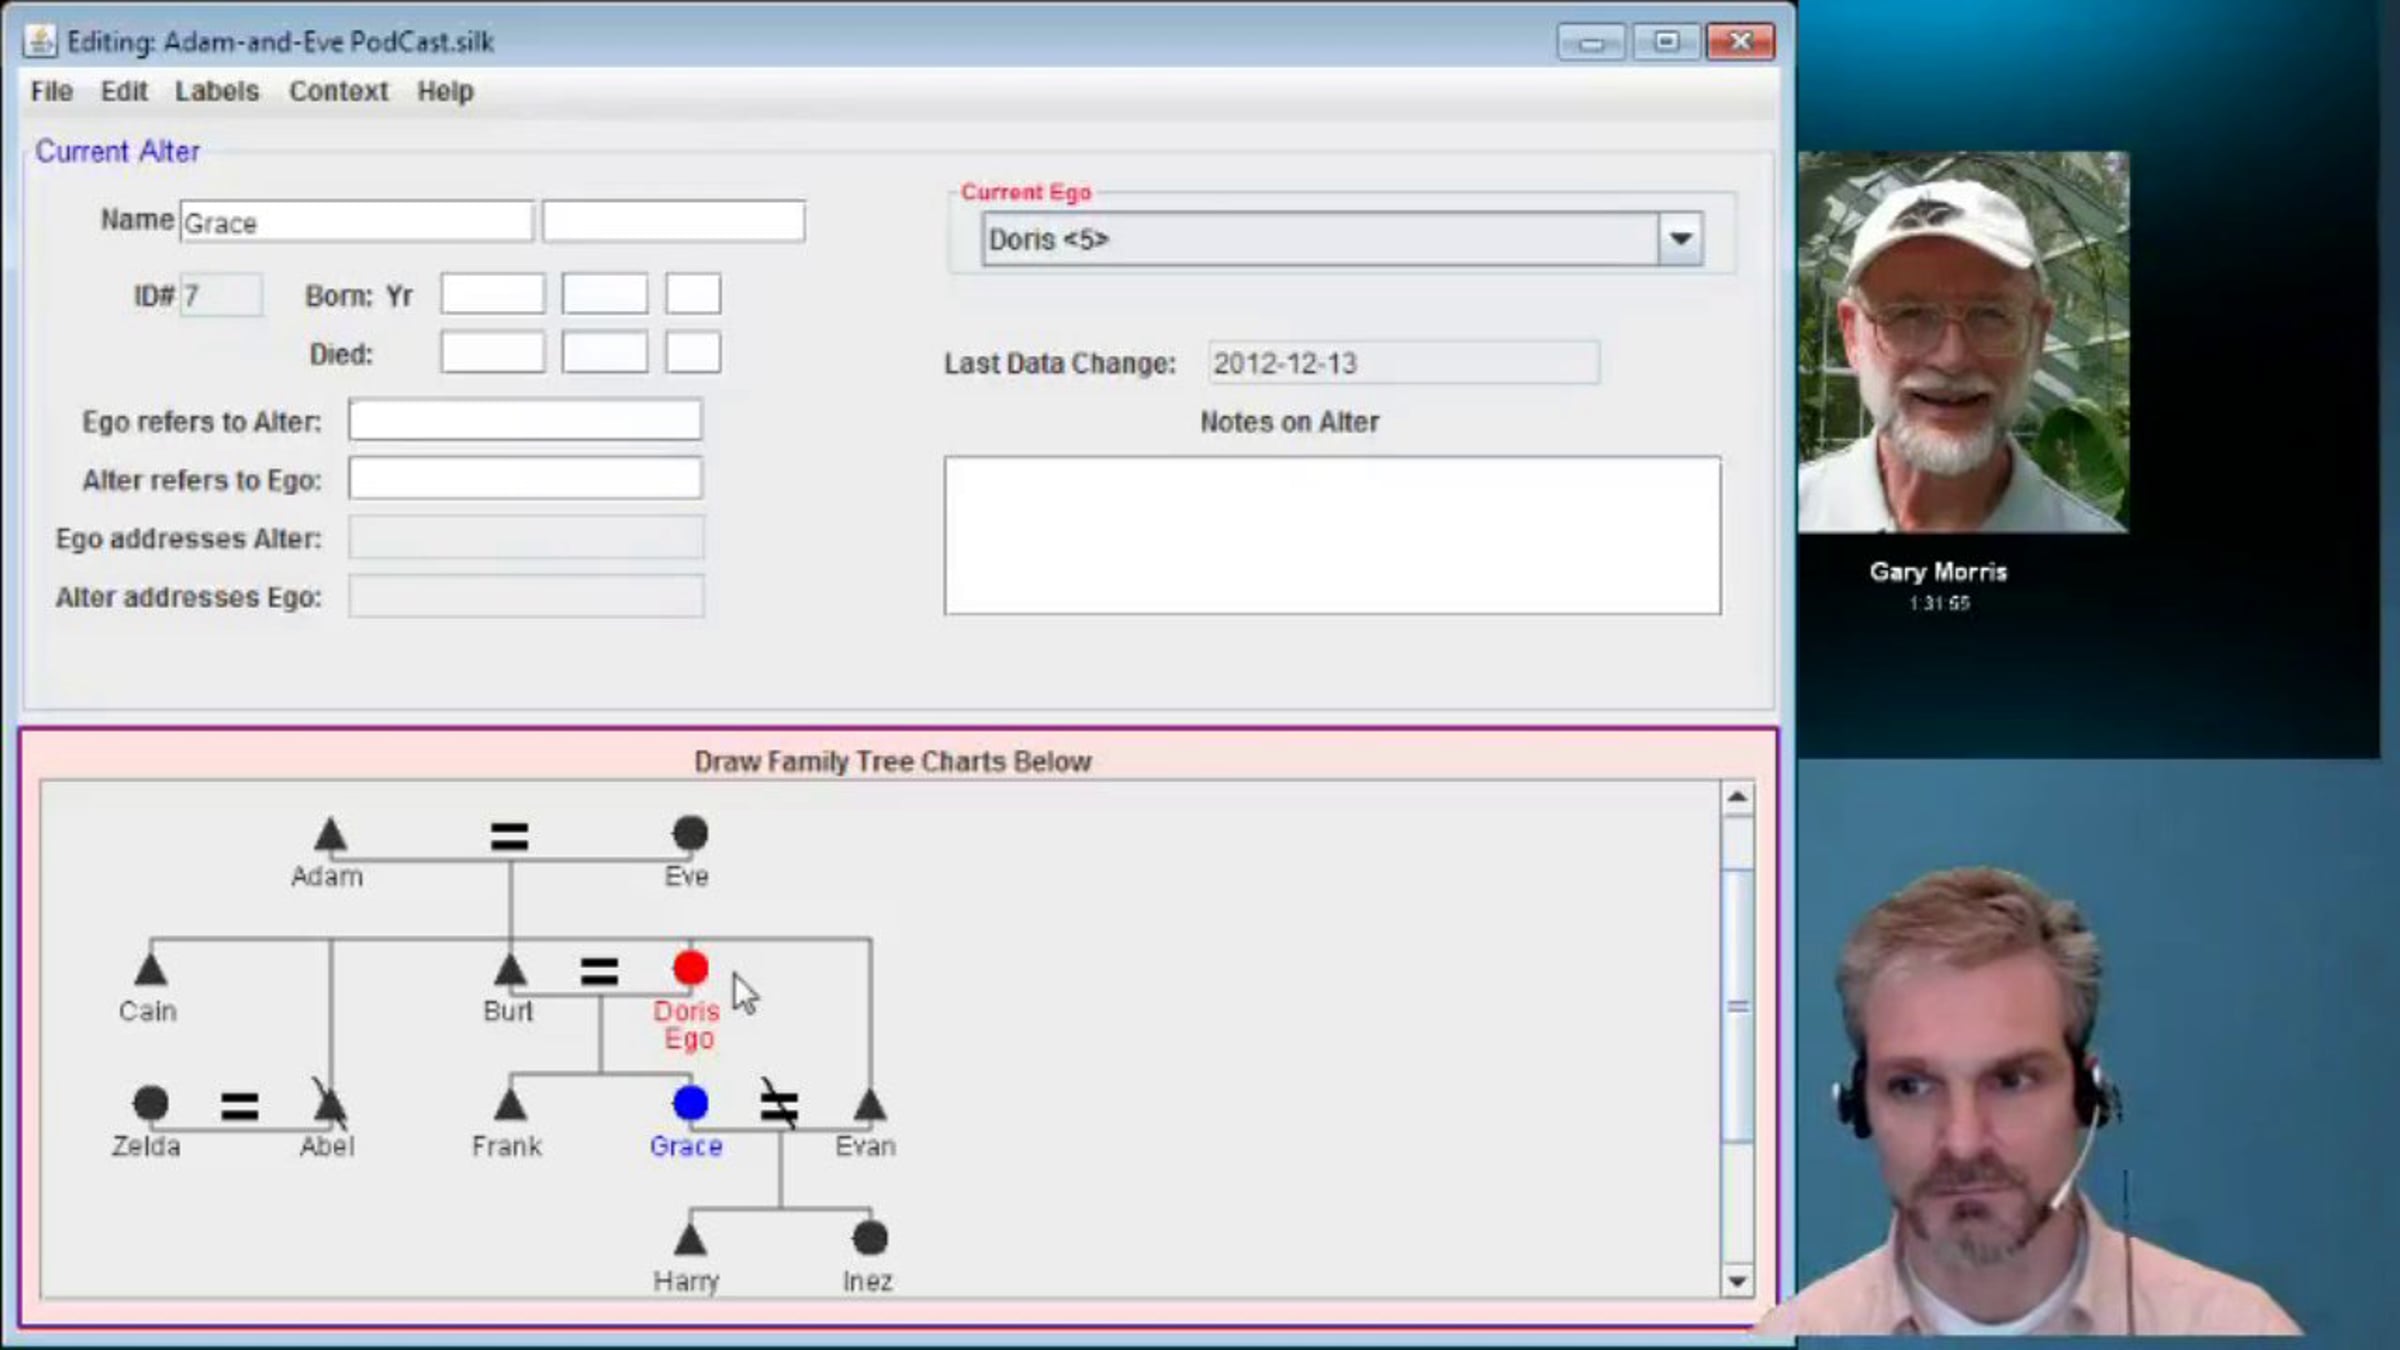Image resolution: width=2400 pixels, height=1350 pixels.
Task: Click Inez's circle symbol
Action: tap(870, 1238)
